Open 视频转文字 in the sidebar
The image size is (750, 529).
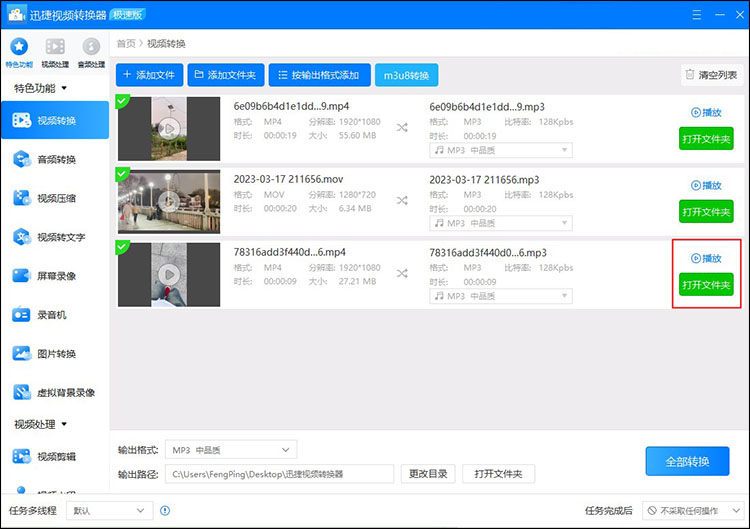55,237
